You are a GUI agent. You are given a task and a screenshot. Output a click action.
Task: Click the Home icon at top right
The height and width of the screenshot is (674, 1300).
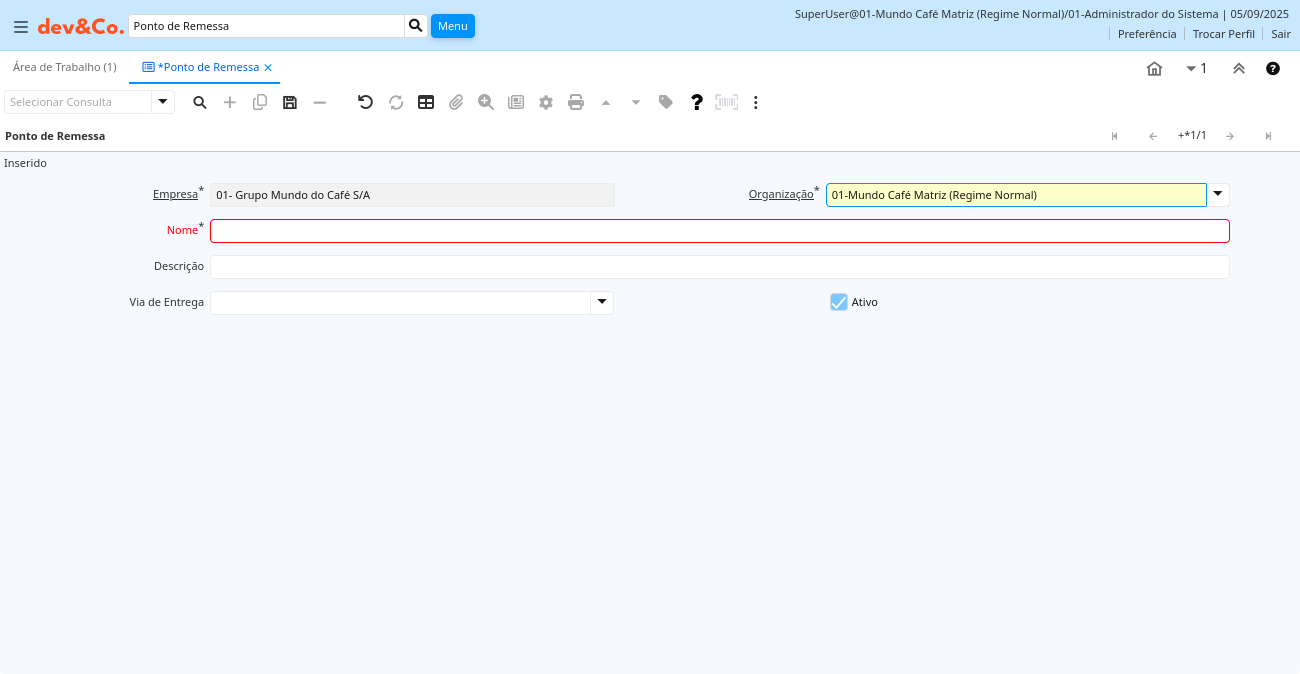click(x=1154, y=69)
